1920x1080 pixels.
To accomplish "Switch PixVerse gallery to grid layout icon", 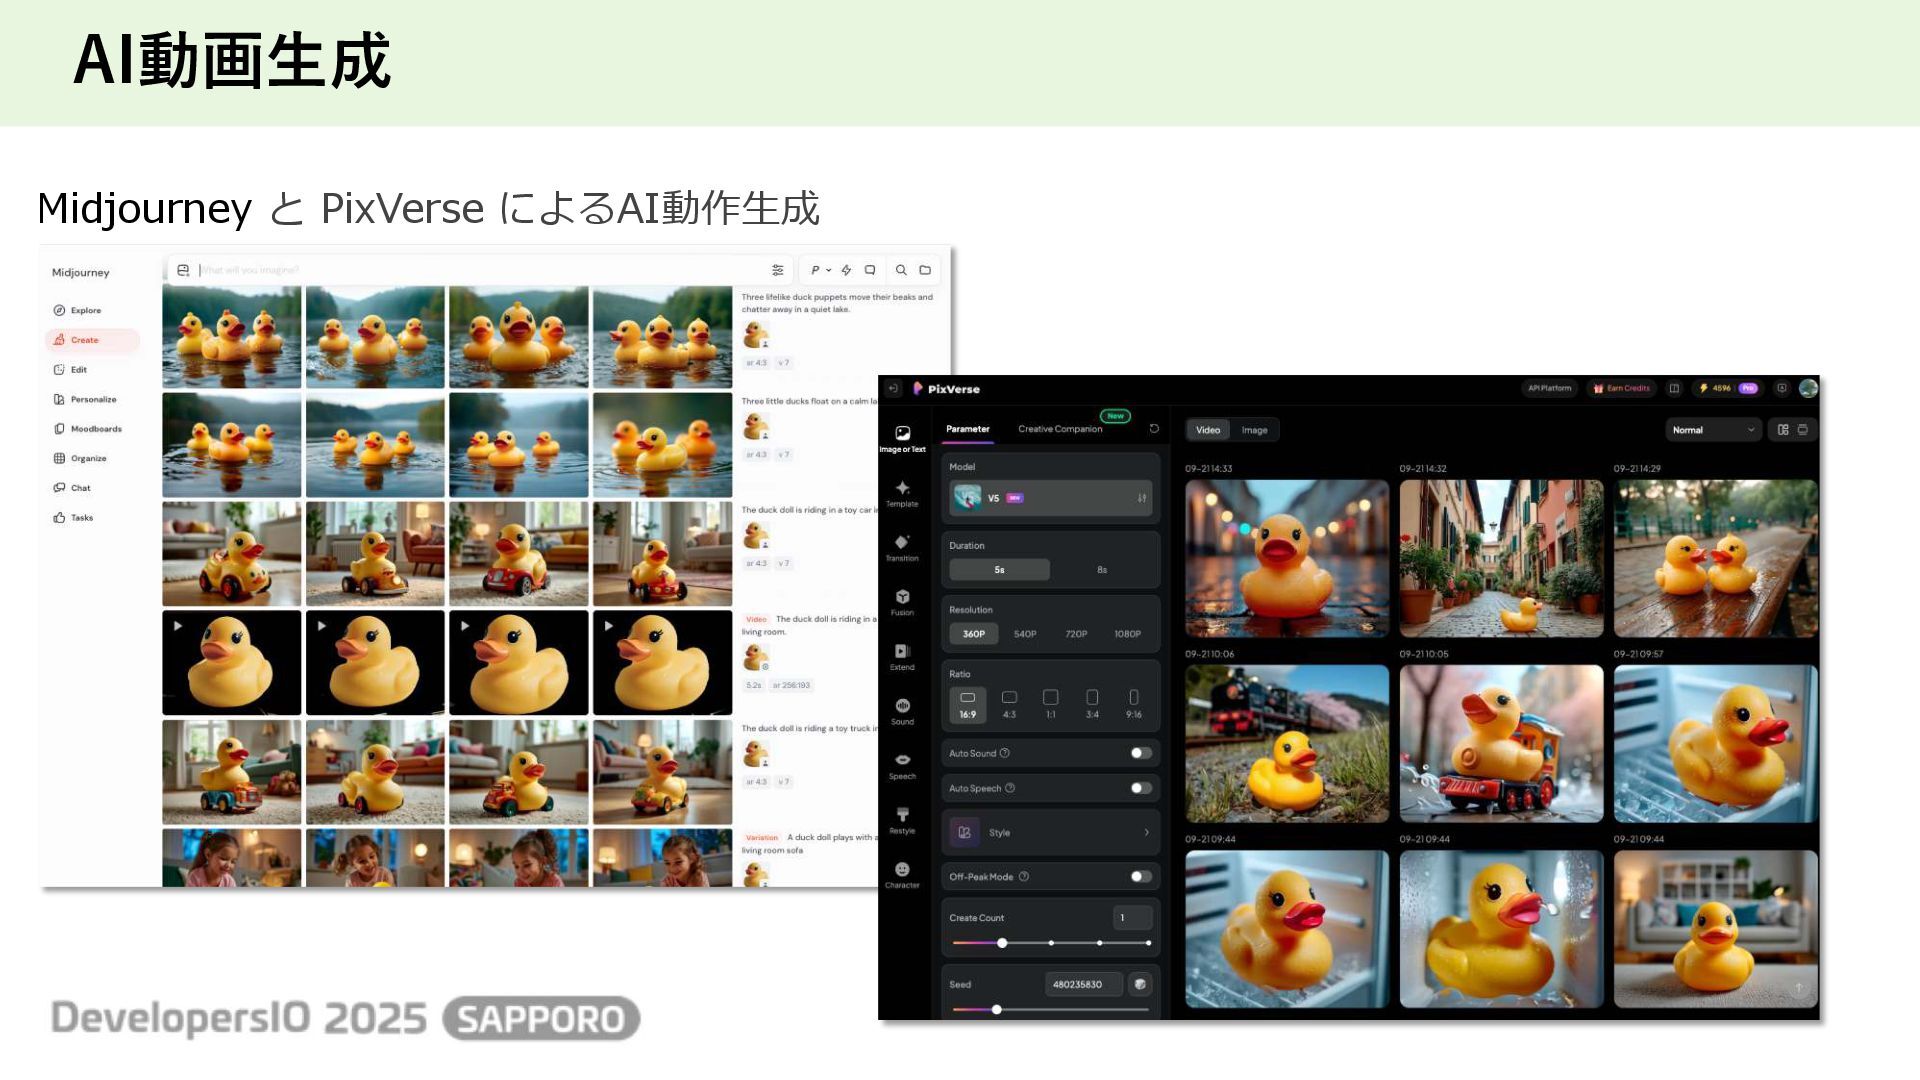I will 1783,430.
